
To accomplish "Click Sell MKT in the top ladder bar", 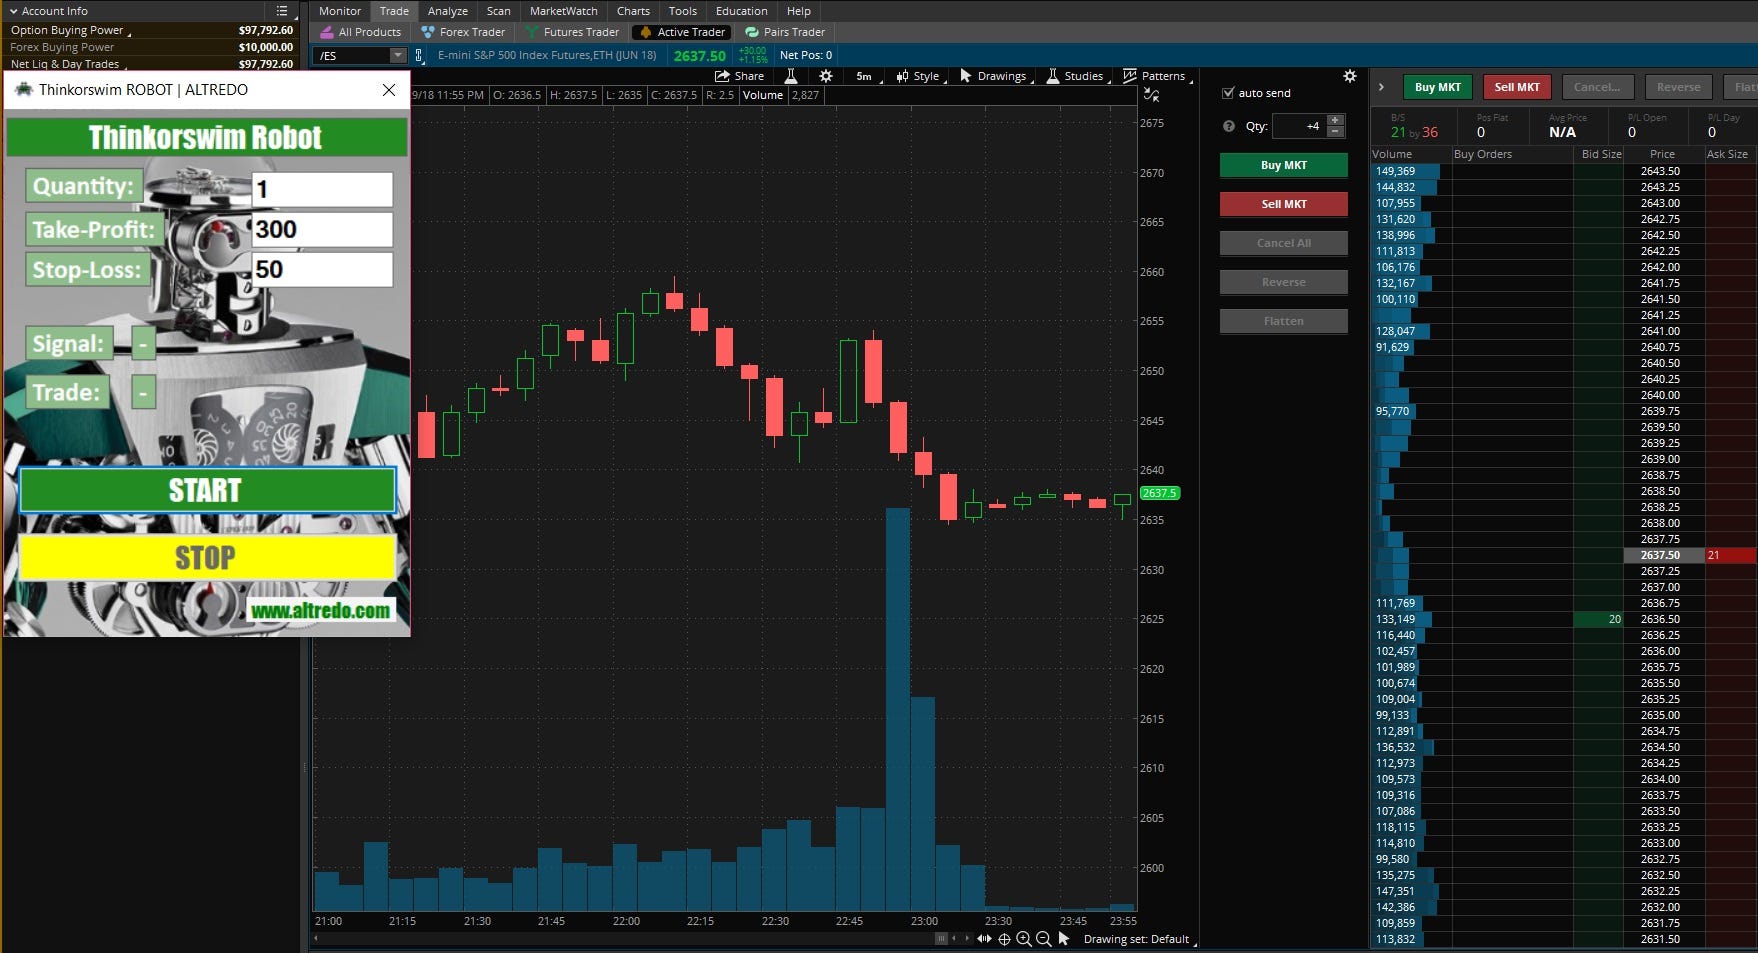I will pyautogui.click(x=1516, y=87).
